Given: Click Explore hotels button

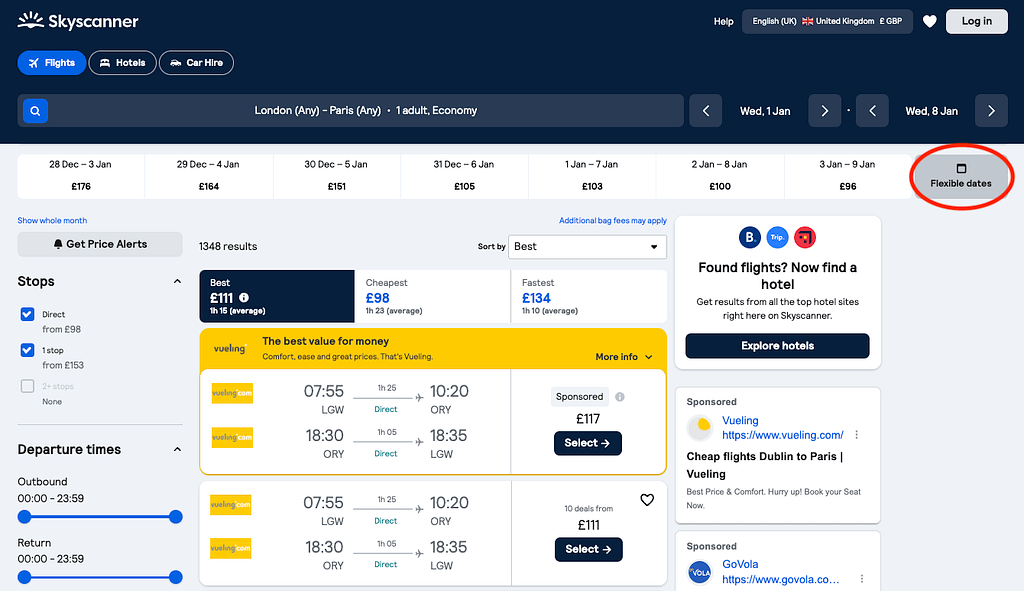Looking at the screenshot, I should 777,346.
